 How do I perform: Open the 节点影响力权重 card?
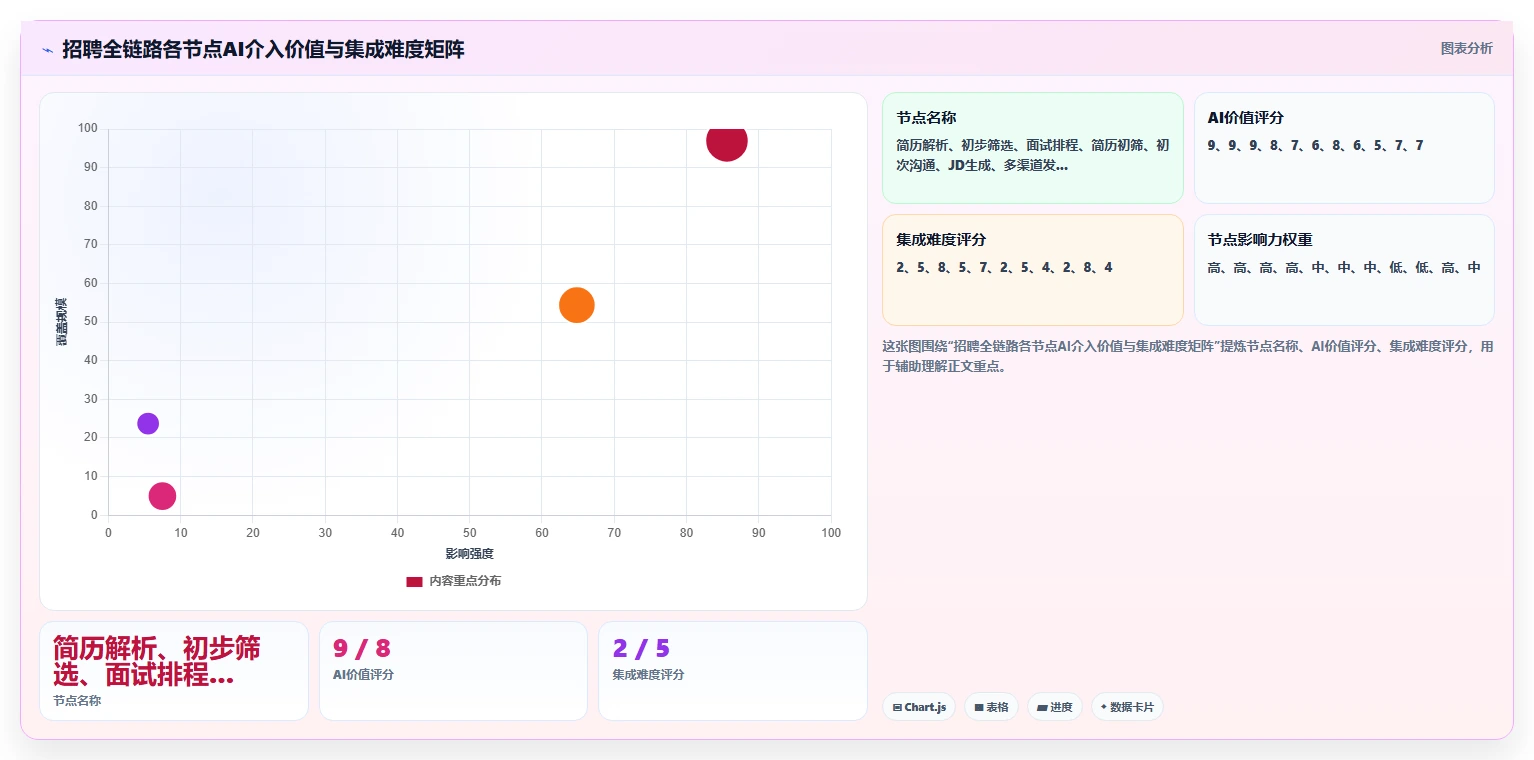1344,270
